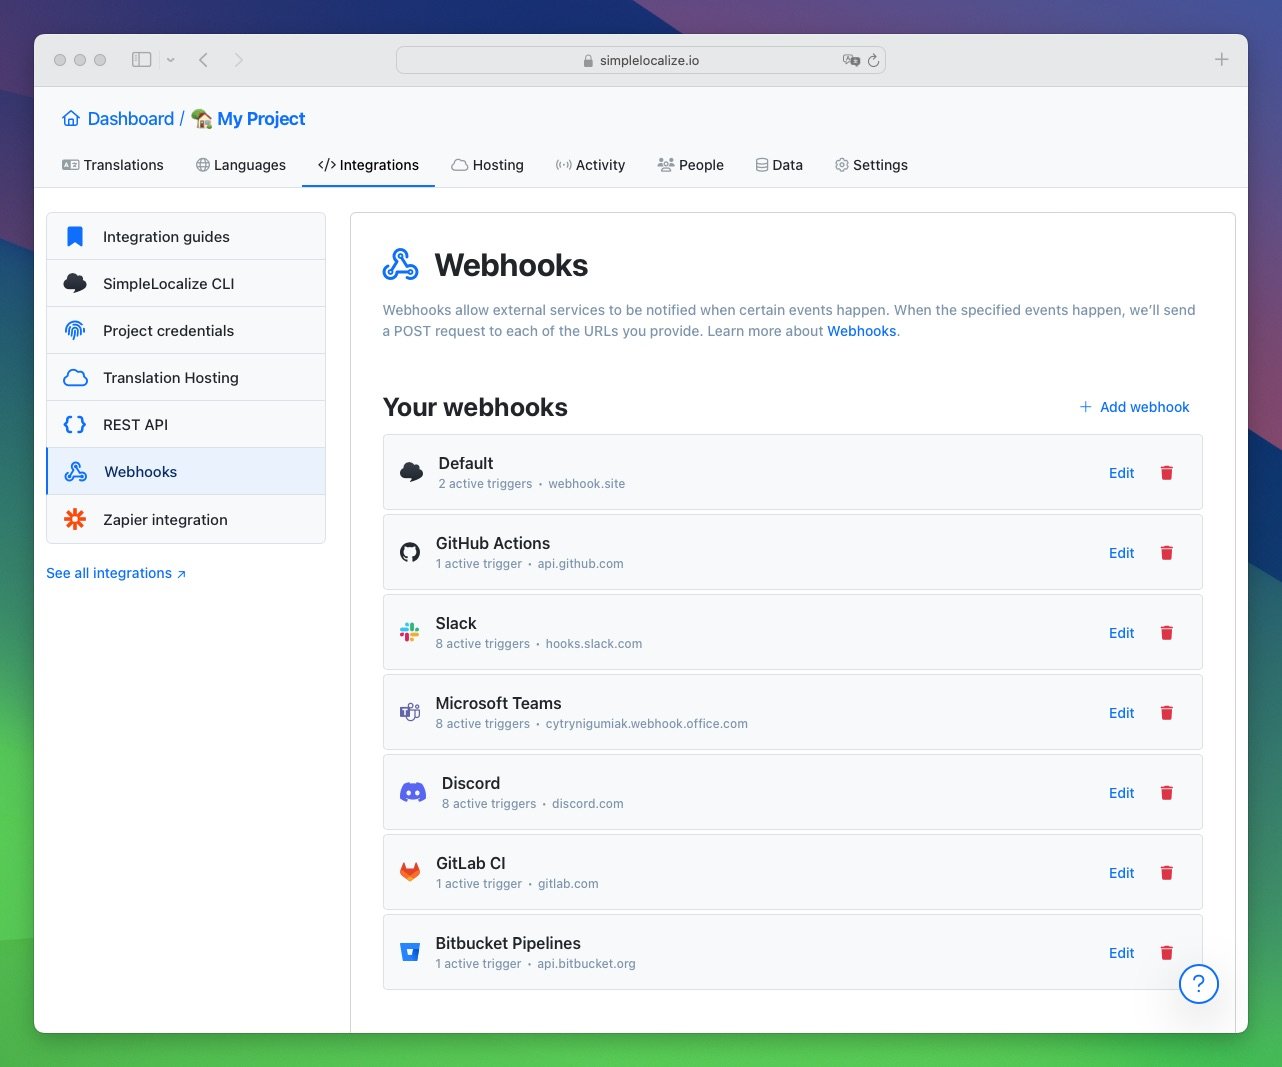The height and width of the screenshot is (1067, 1282).
Task: Open the Settings tab
Action: click(871, 165)
